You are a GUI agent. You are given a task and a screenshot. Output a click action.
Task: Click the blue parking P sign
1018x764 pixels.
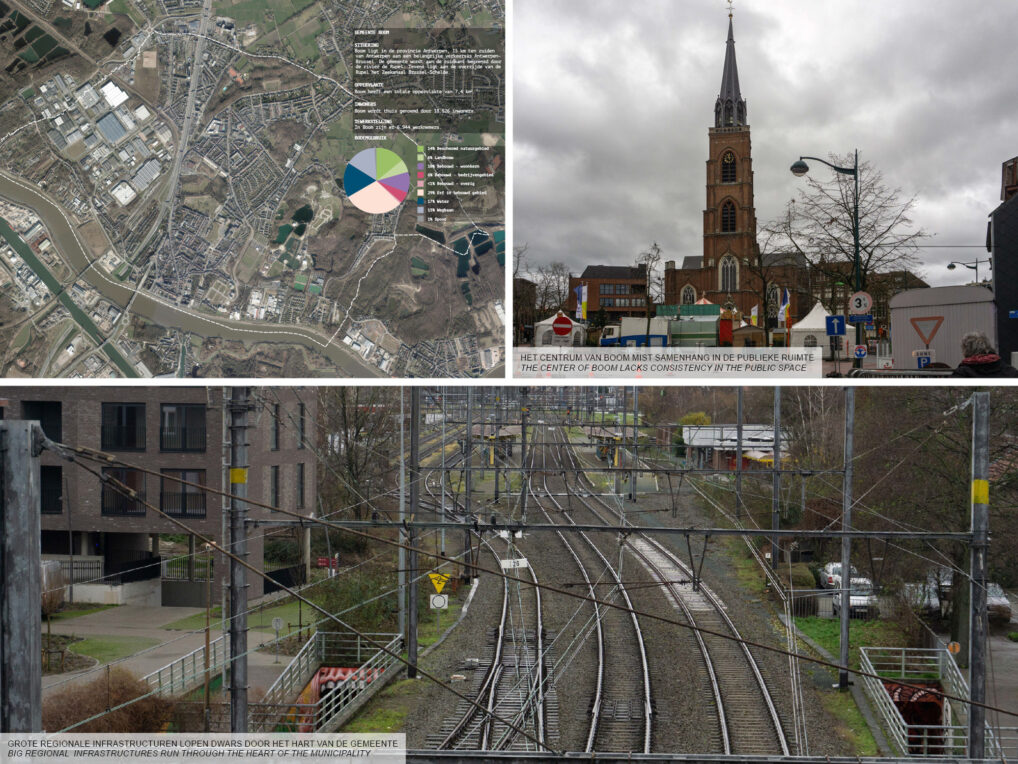(x=923, y=357)
